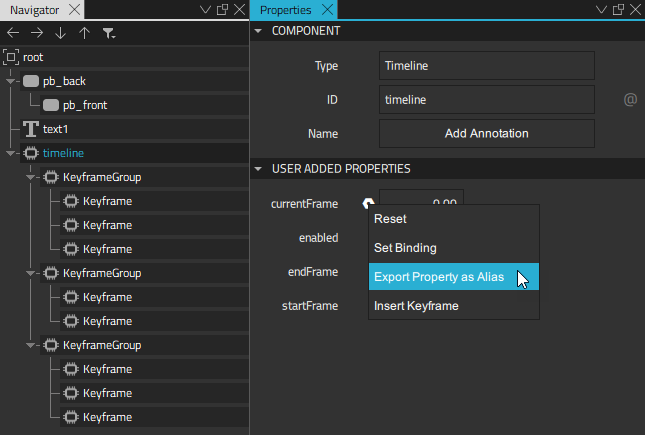Select the second KeyframeGroup row
Screen dimensions: 645x435
coord(144,273)
